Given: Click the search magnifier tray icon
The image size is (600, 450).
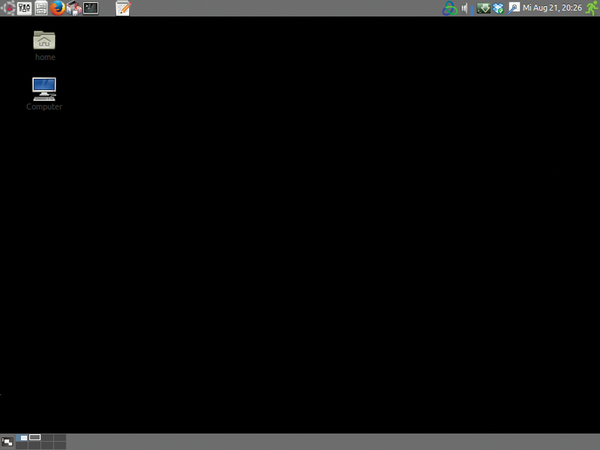Looking at the screenshot, I should (x=514, y=8).
